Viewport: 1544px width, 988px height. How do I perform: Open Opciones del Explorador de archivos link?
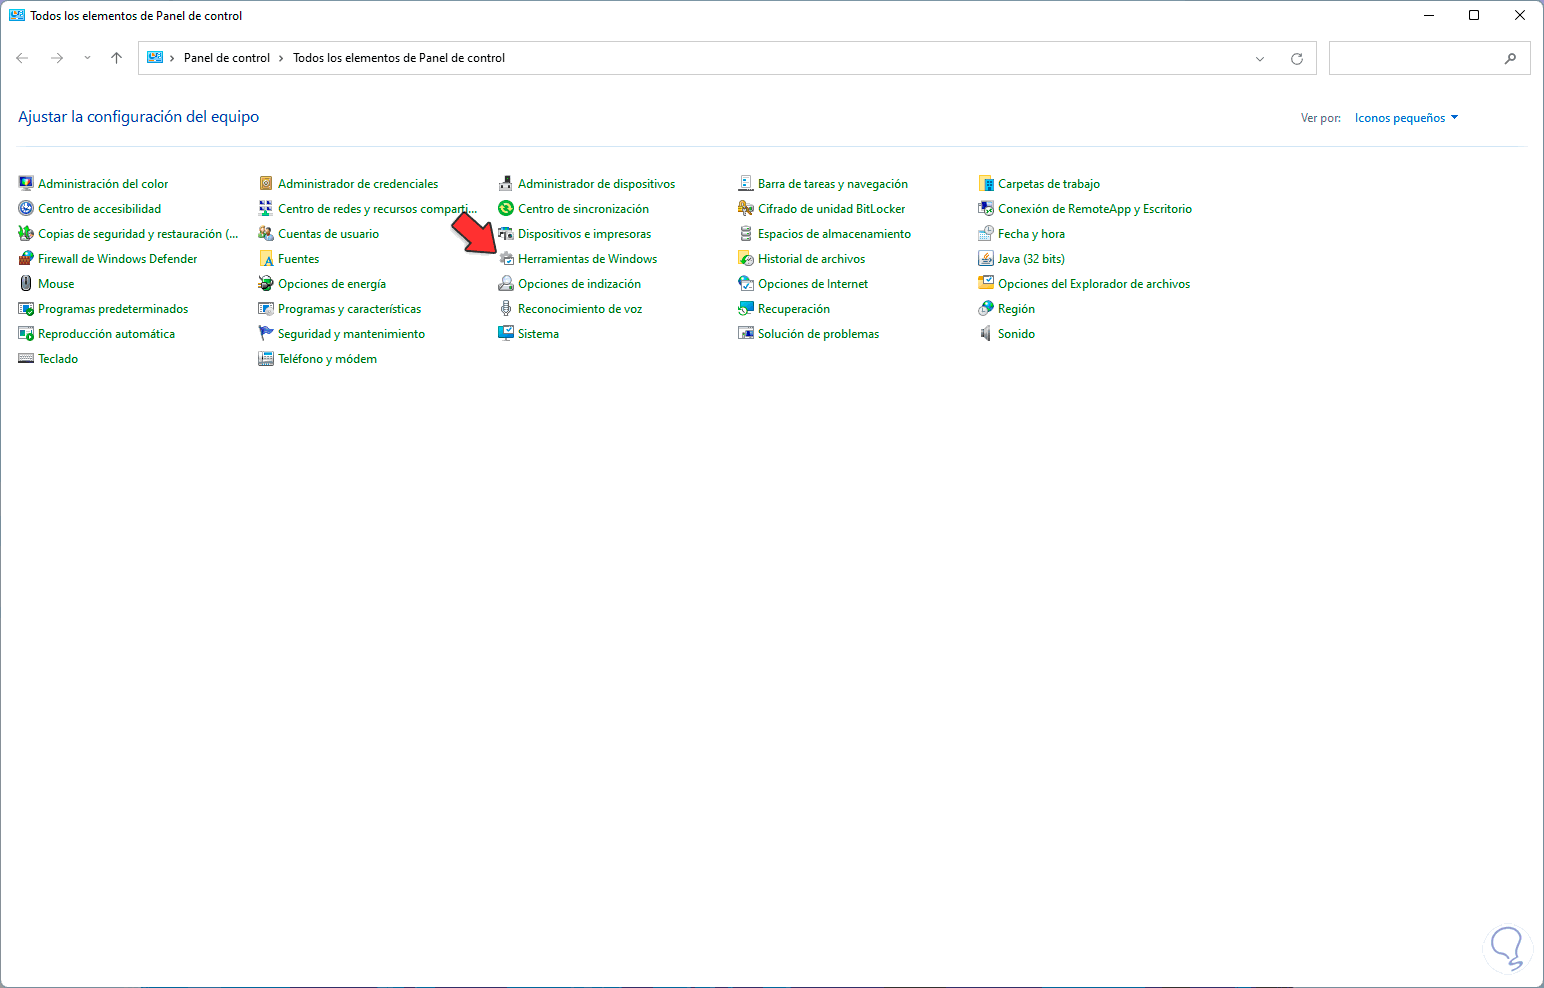(x=1094, y=284)
